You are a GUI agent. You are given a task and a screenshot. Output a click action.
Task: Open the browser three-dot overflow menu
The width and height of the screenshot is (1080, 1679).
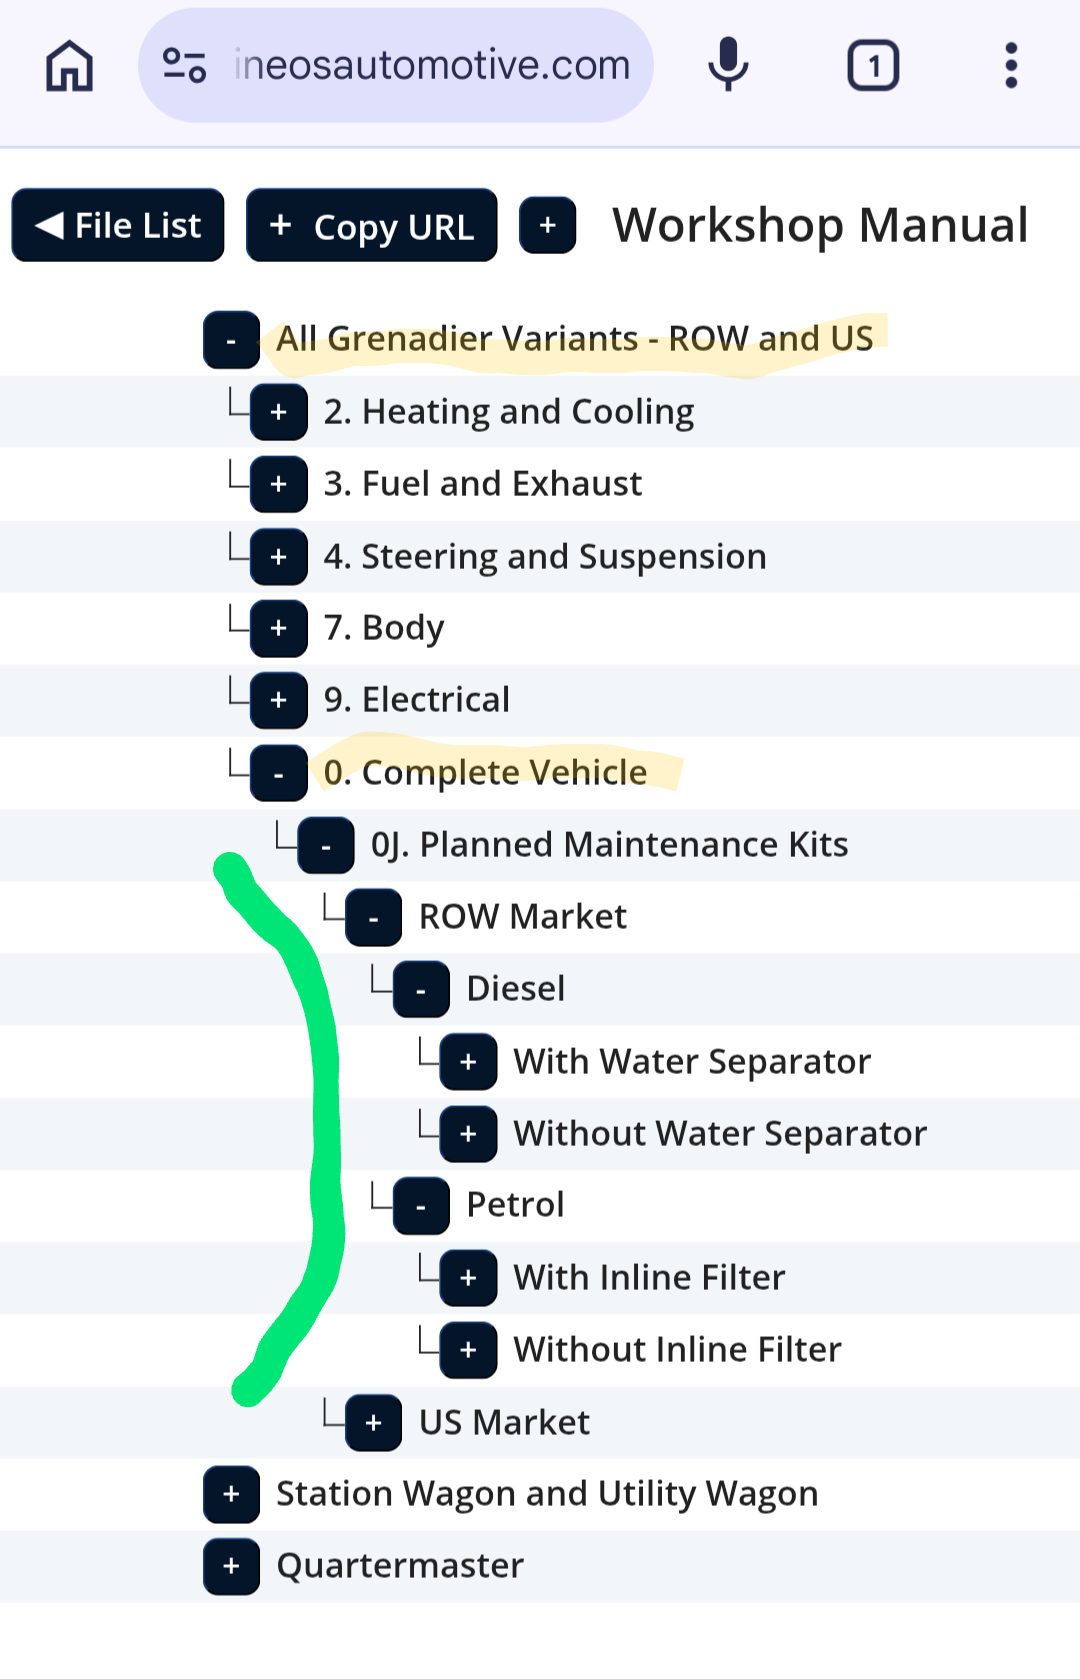1011,66
